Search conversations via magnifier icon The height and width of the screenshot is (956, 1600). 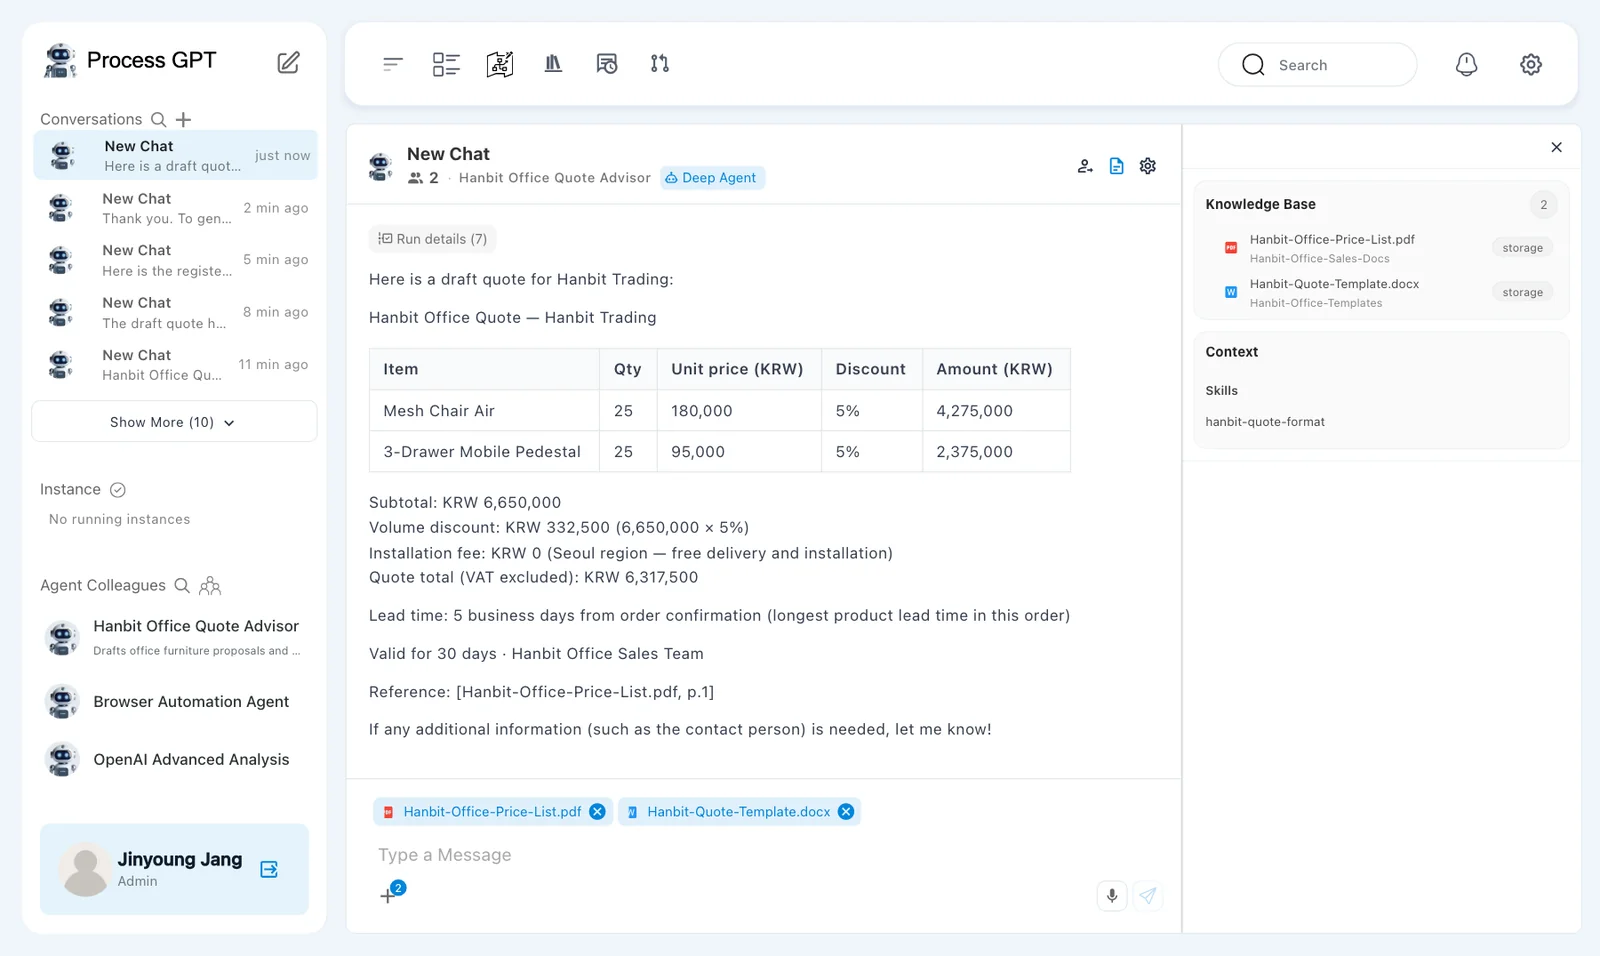(x=158, y=120)
